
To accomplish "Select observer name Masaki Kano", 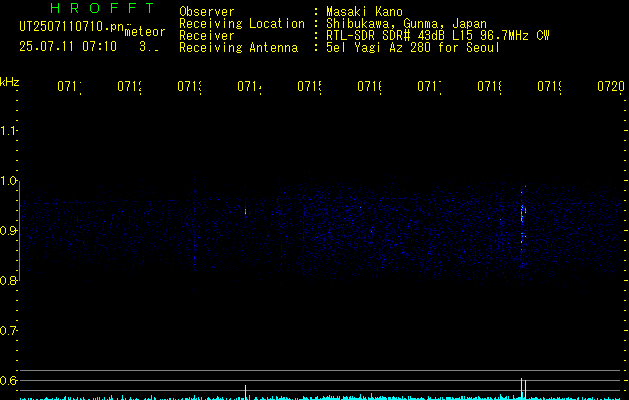I will tap(364, 11).
